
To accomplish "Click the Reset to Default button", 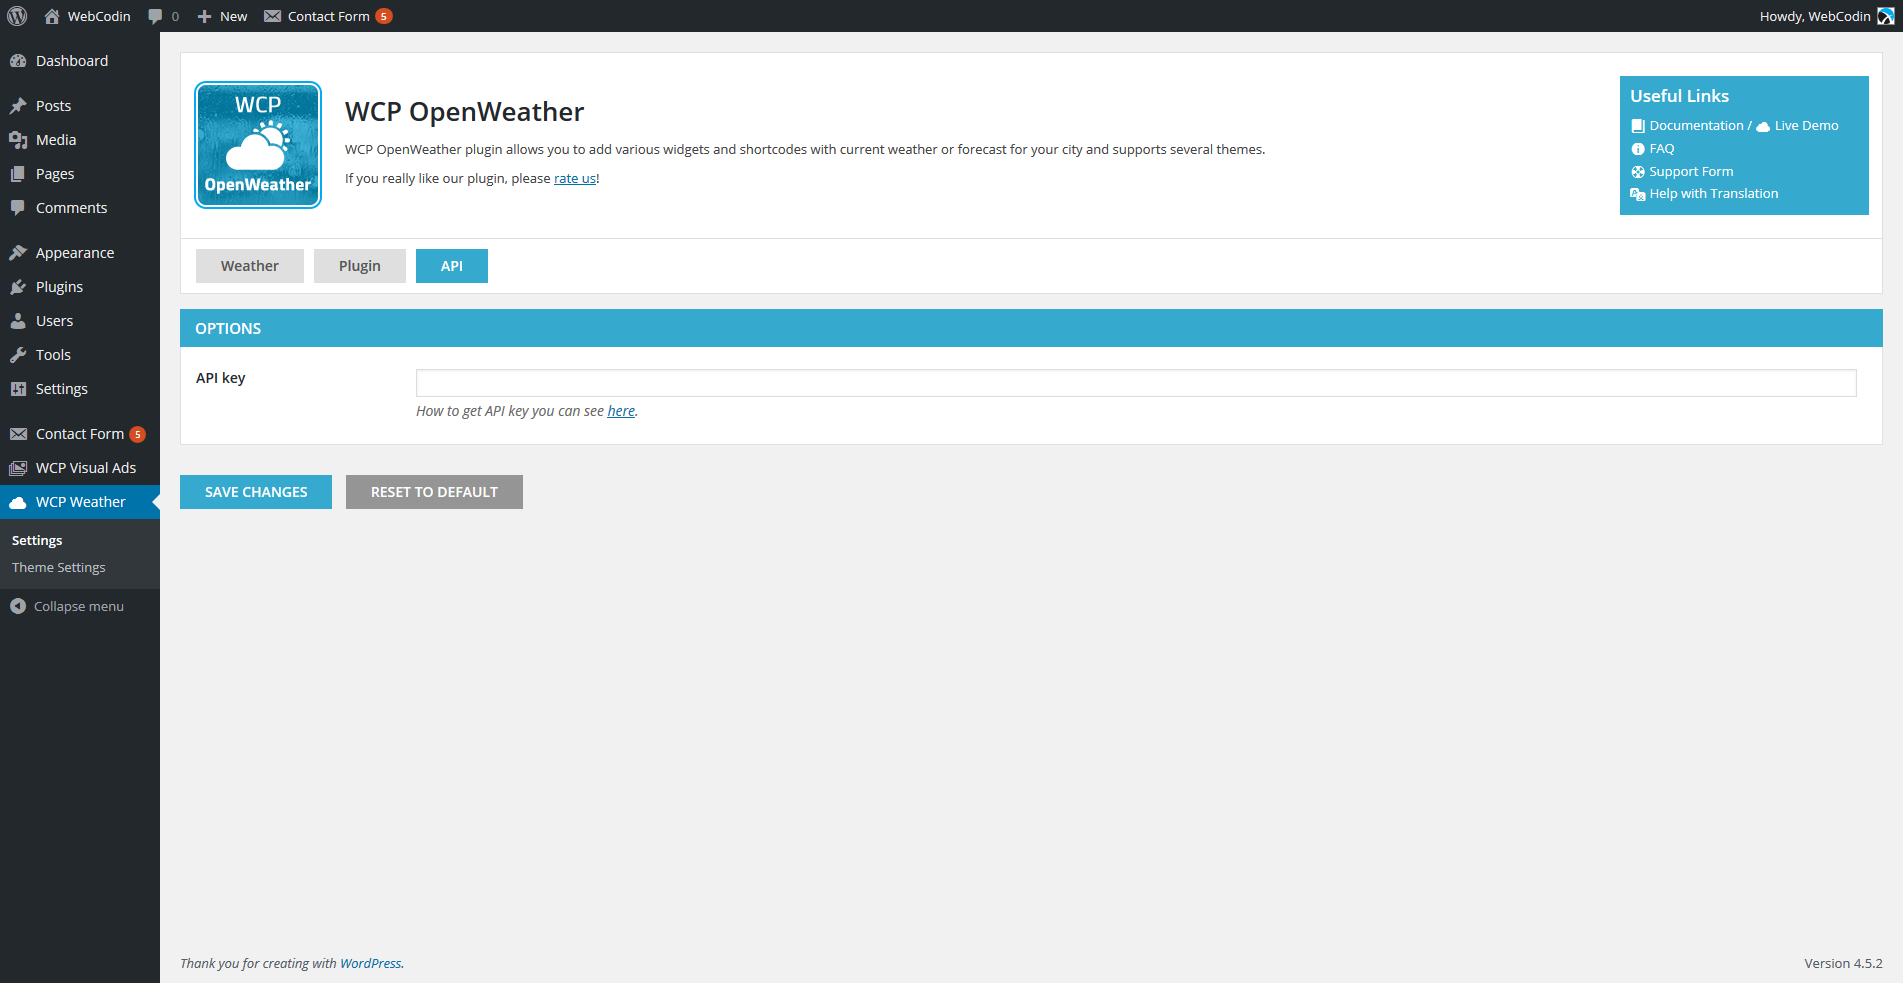I will (x=434, y=492).
